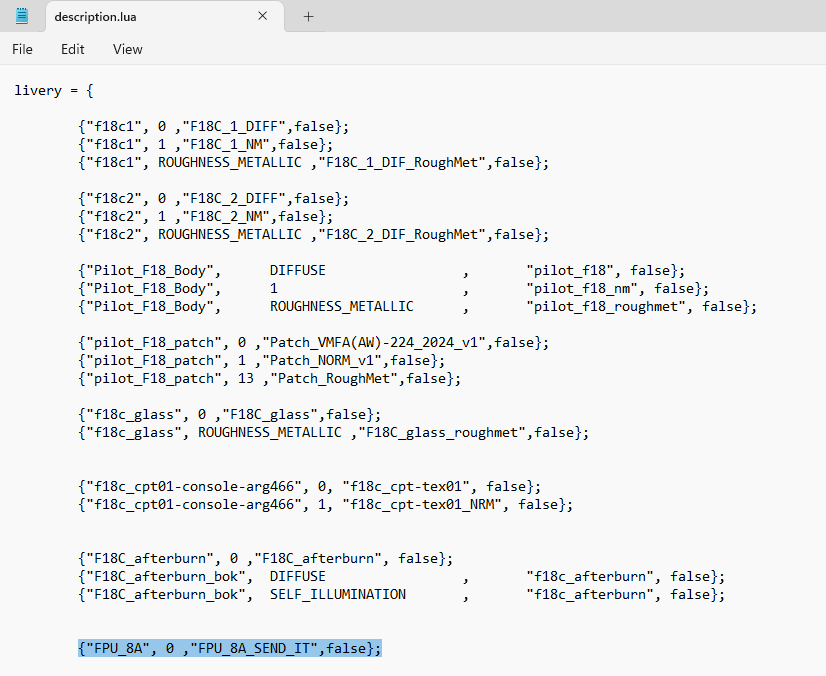826x676 pixels.
Task: Click the highlighted FPU_8A_SEND_IT line
Action: [x=229, y=648]
